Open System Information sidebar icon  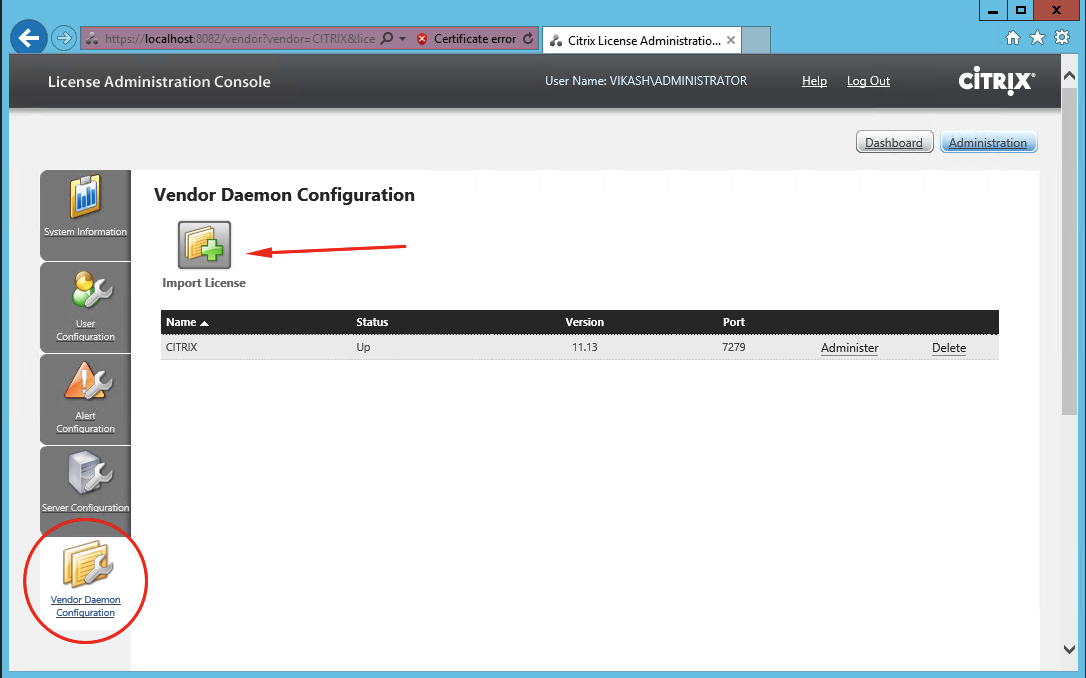click(85, 197)
